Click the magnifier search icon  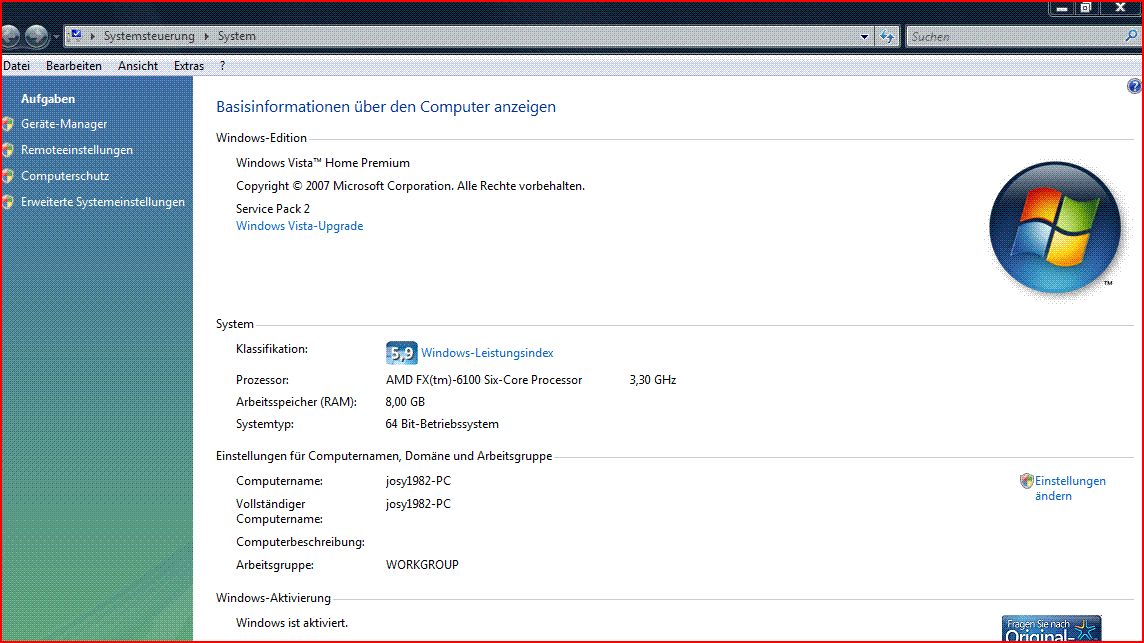click(x=1131, y=36)
